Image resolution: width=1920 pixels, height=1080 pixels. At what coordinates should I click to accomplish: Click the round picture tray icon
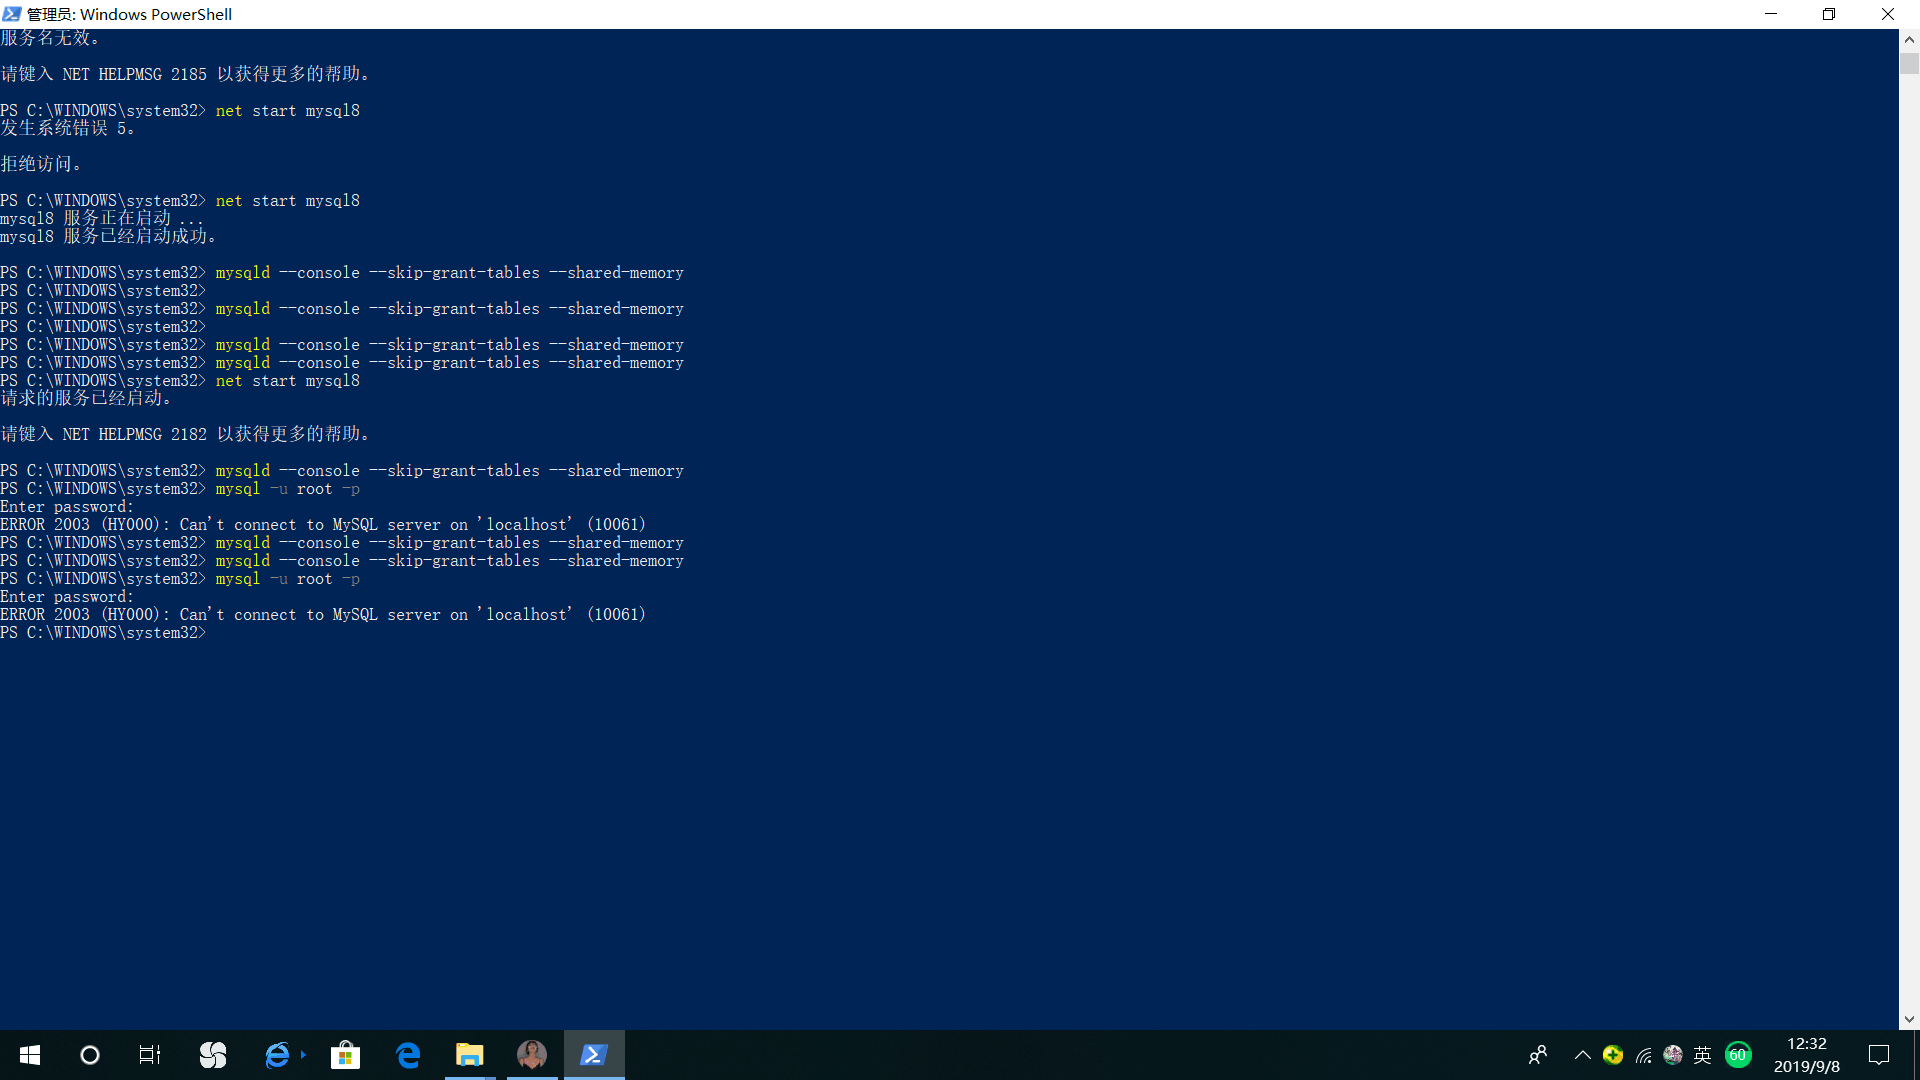click(1673, 1055)
